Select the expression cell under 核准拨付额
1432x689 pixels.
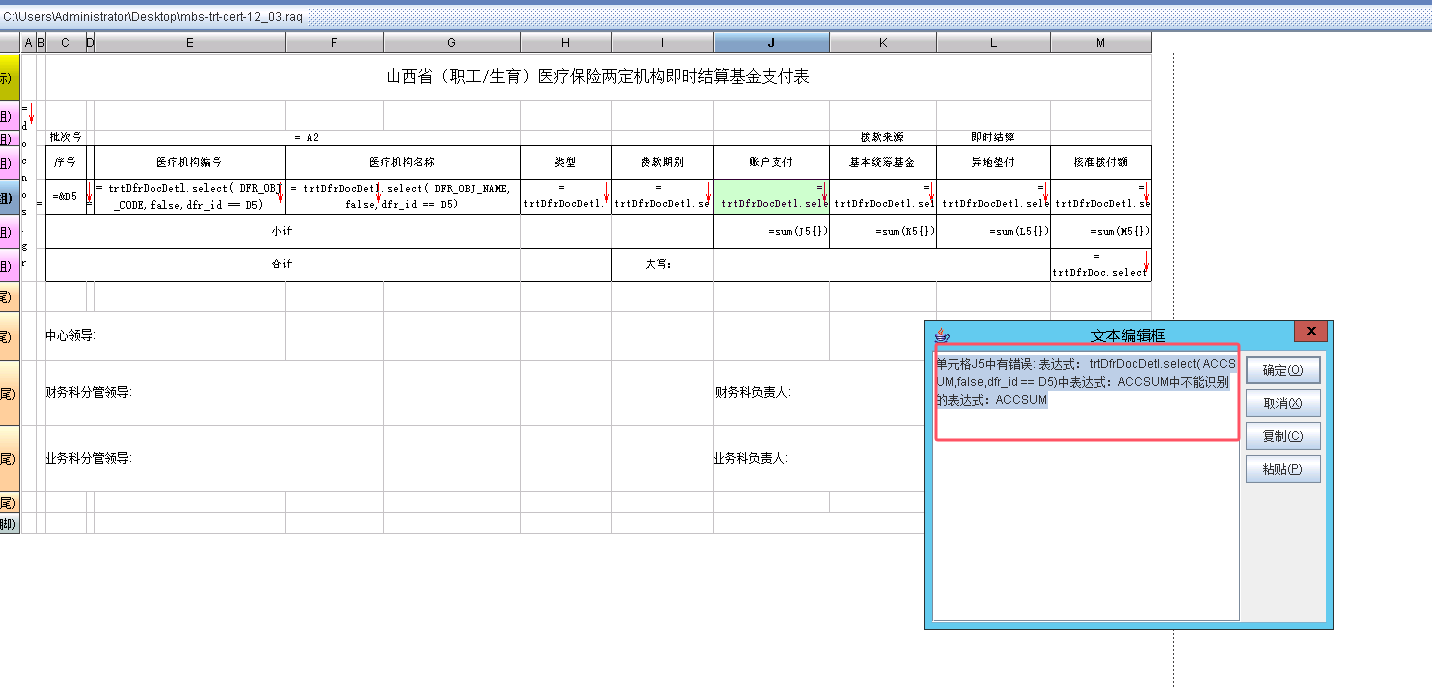(x=1101, y=196)
